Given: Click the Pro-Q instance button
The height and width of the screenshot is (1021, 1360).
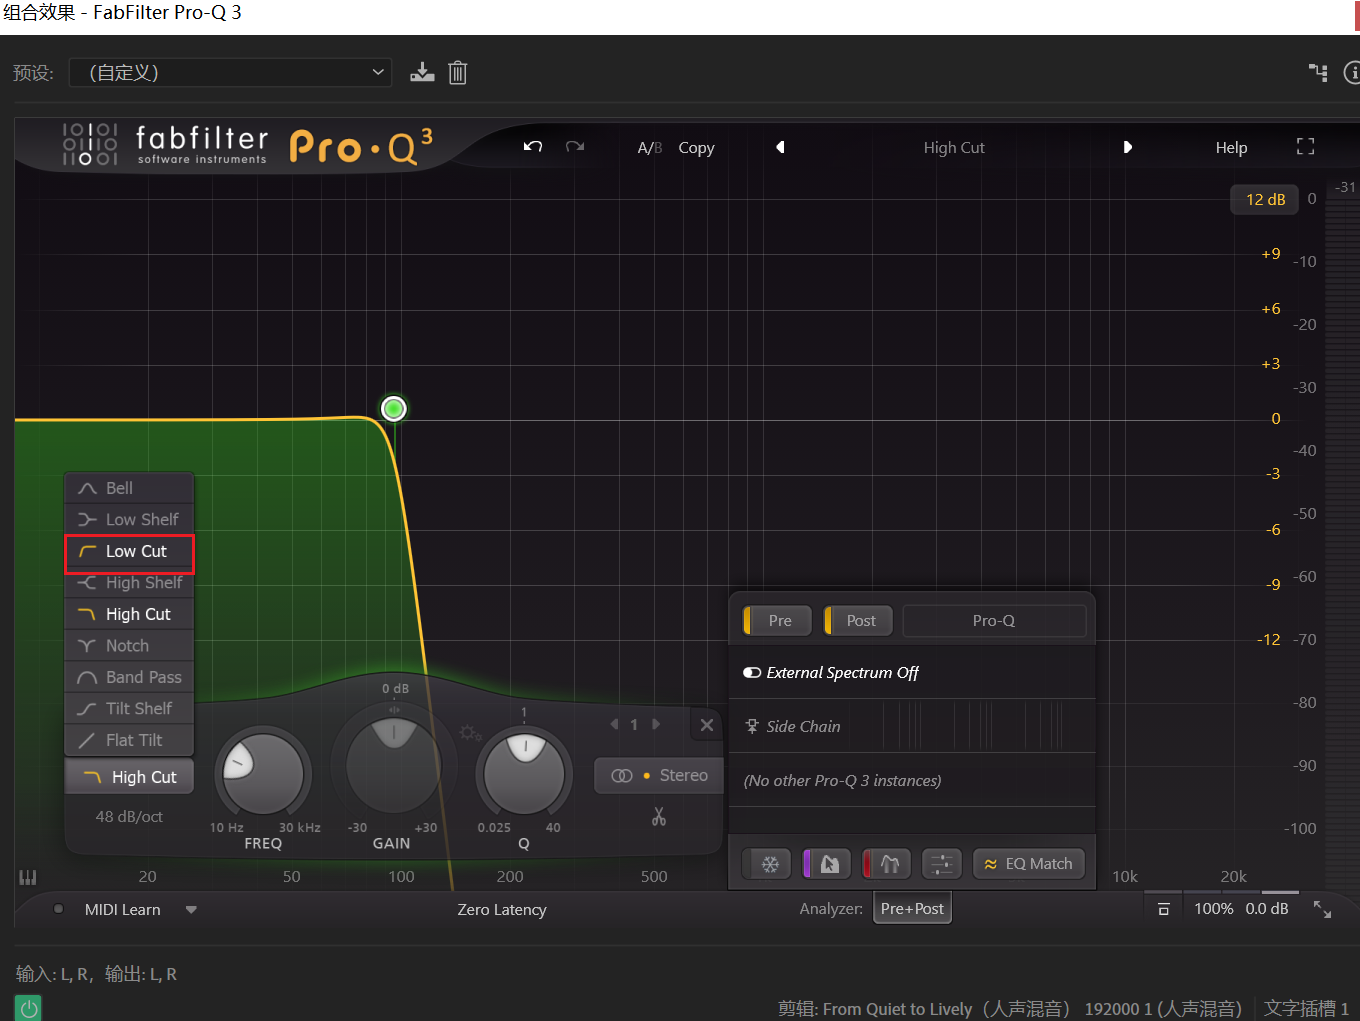Looking at the screenshot, I should pyautogui.click(x=994, y=621).
